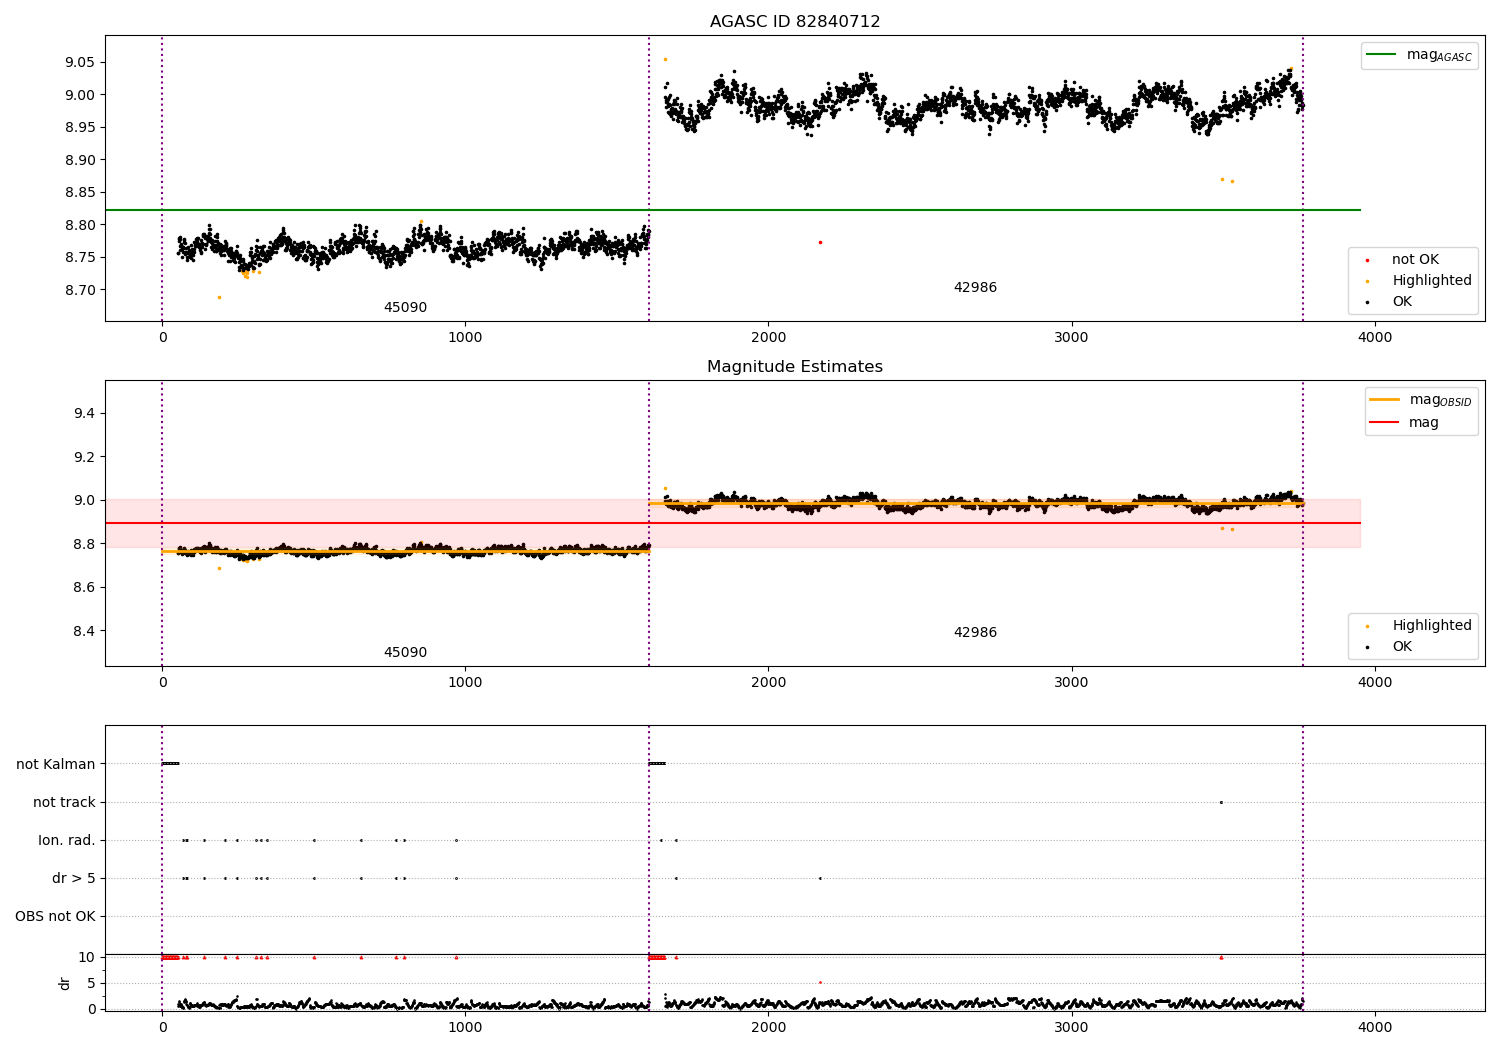Click x-axis tick '1000' under top plot
1500x1050 pixels.
click(465, 338)
